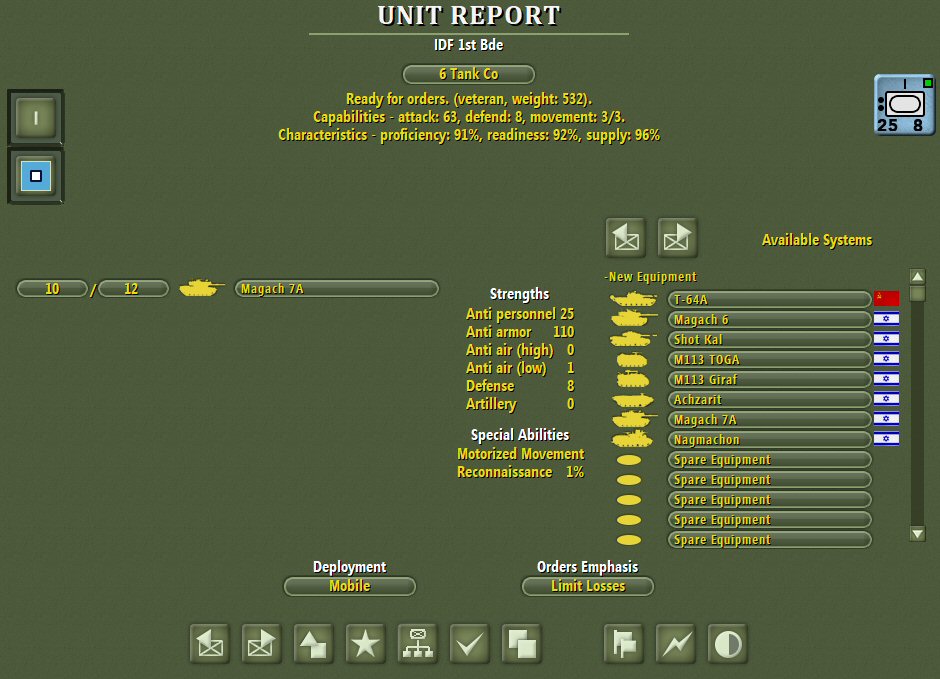Select the last Spare Equipment slot
Viewport: 940px width, 679px height.
click(x=769, y=539)
